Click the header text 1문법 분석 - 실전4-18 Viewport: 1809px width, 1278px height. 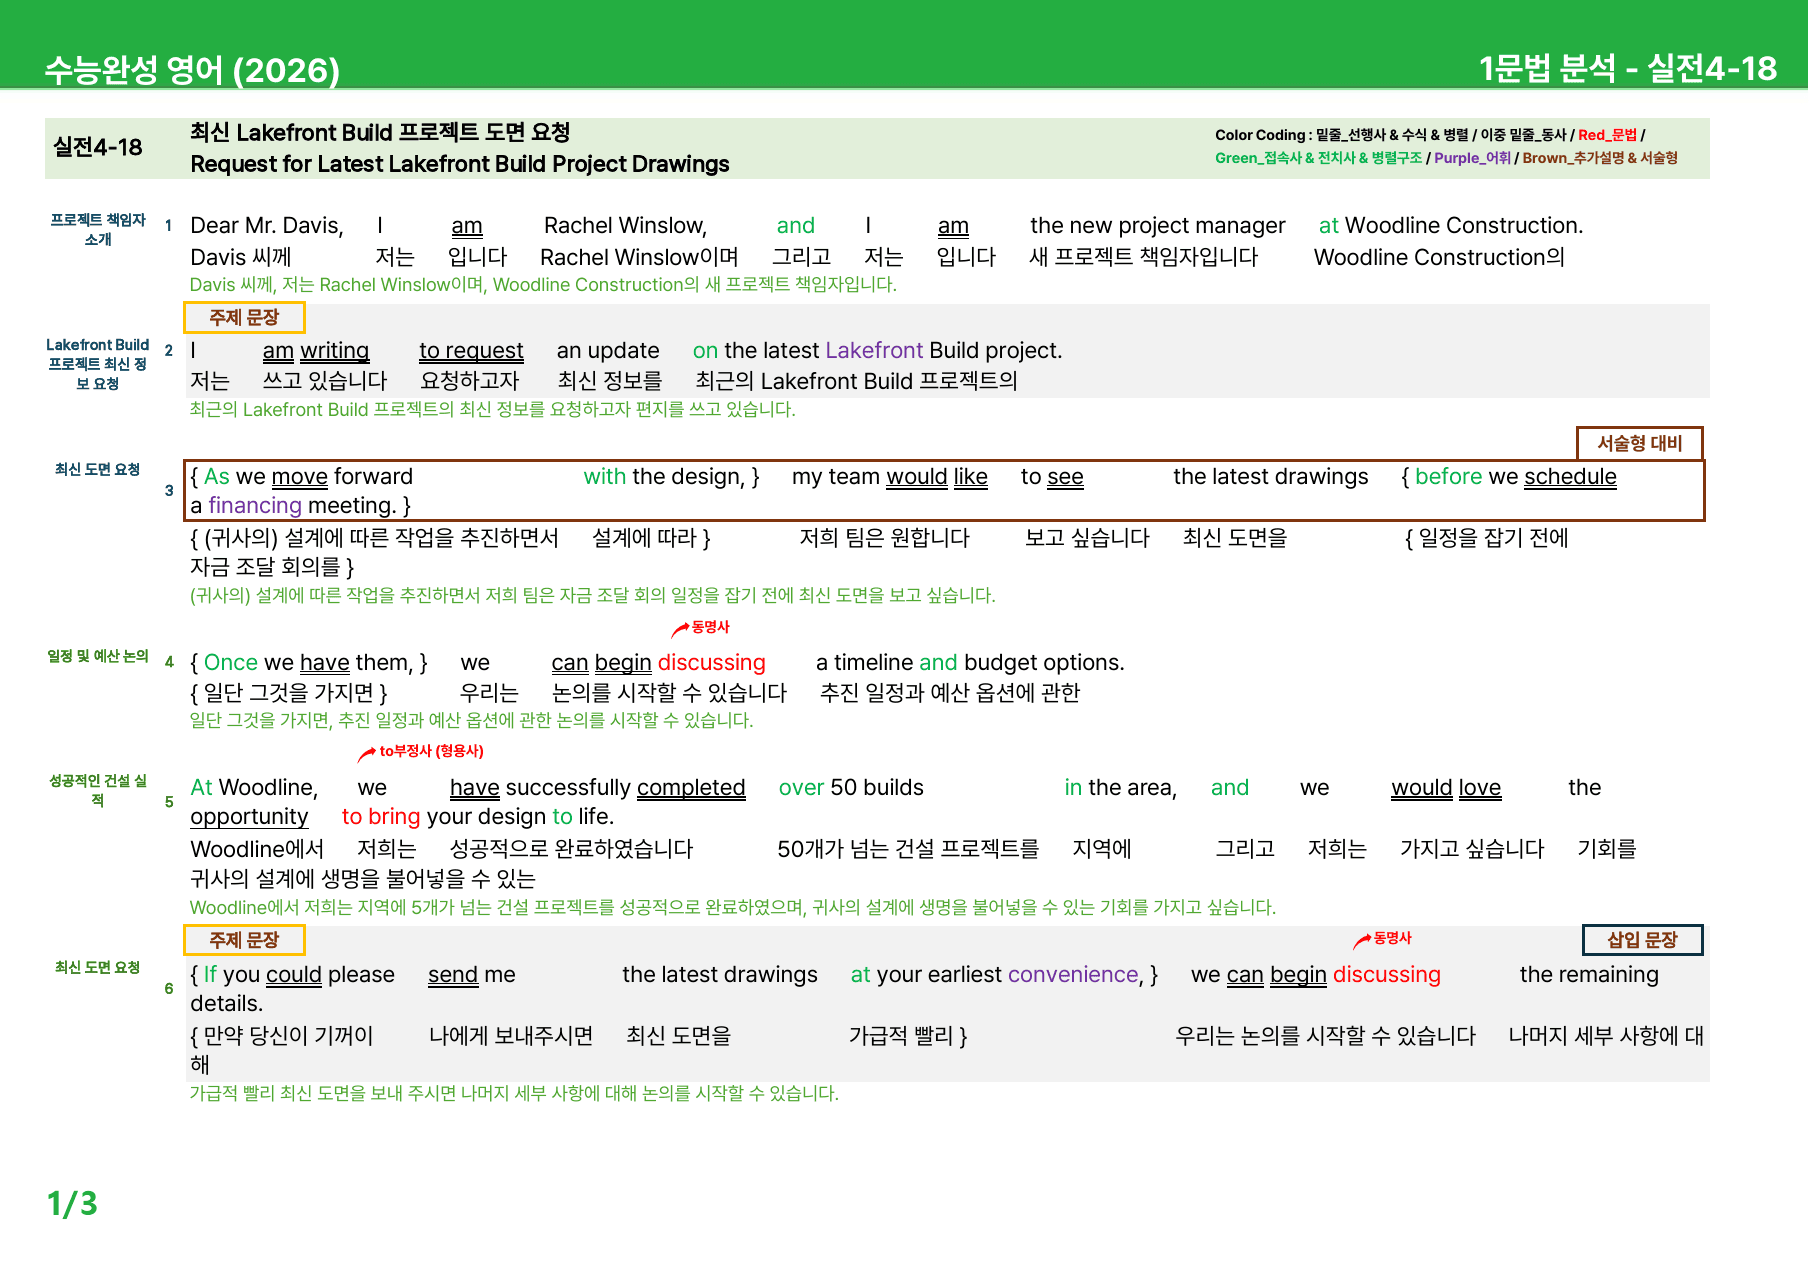coord(1627,67)
